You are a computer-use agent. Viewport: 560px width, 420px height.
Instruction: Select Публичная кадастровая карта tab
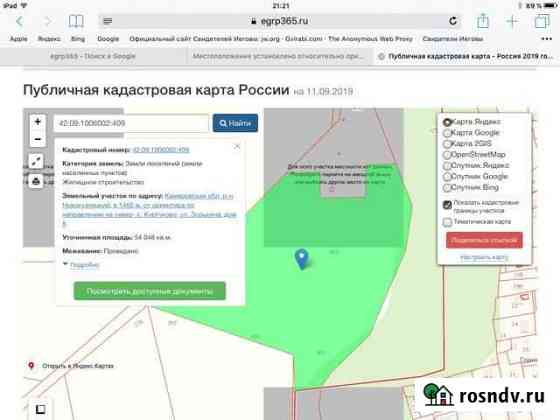coord(466,56)
